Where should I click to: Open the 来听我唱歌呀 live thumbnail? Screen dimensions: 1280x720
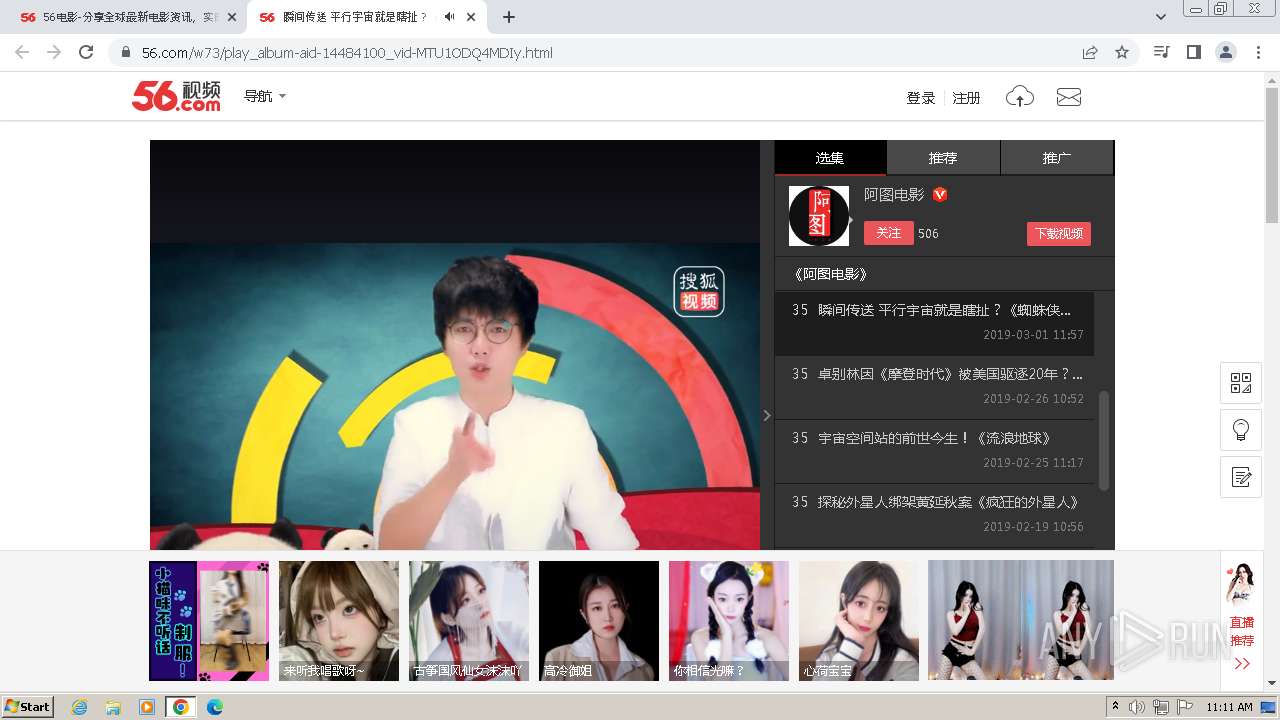click(x=339, y=621)
